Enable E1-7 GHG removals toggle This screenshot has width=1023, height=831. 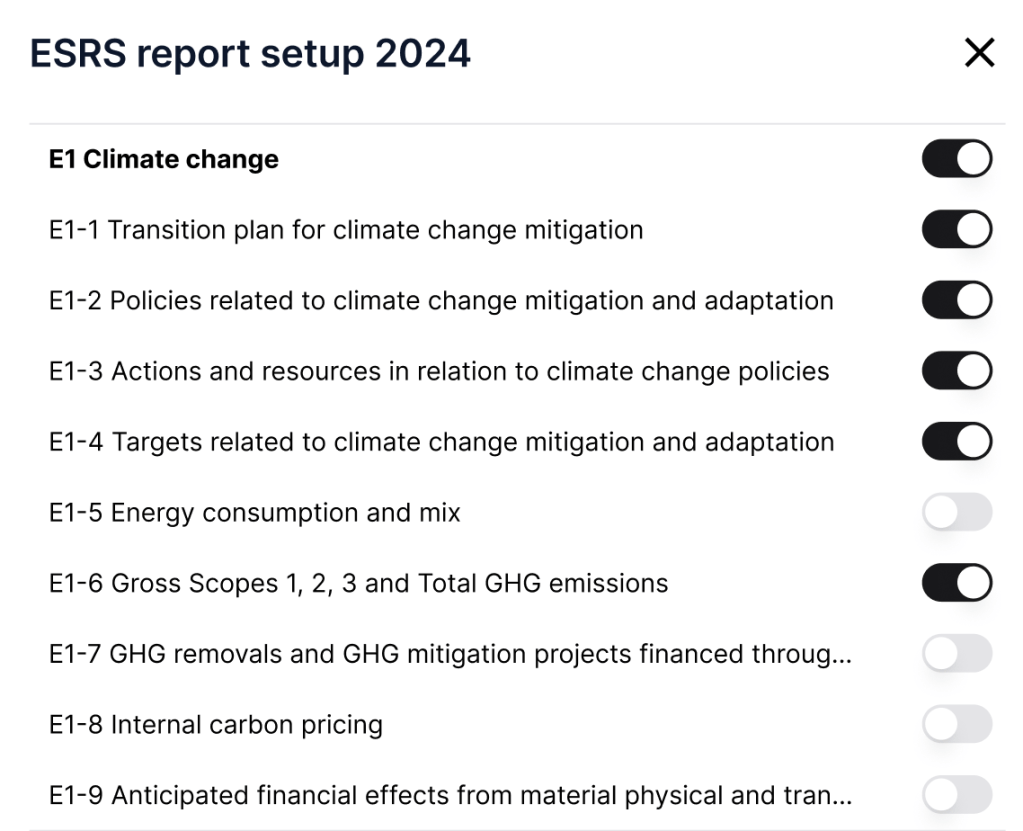click(956, 654)
